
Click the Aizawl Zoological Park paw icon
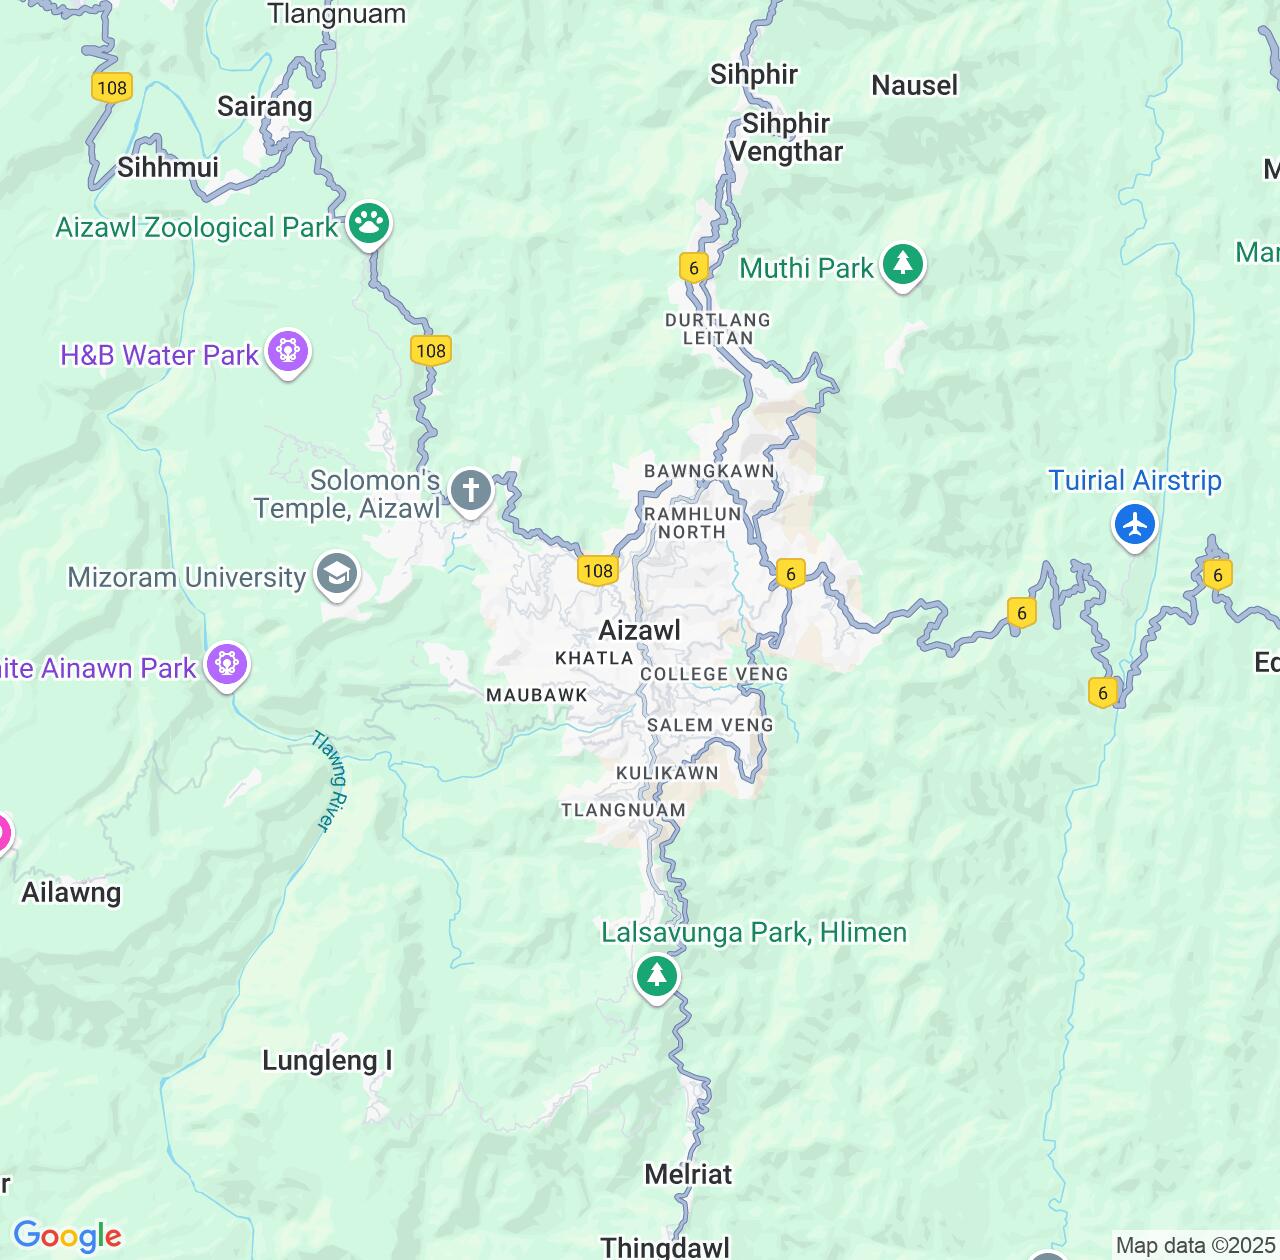tap(369, 223)
